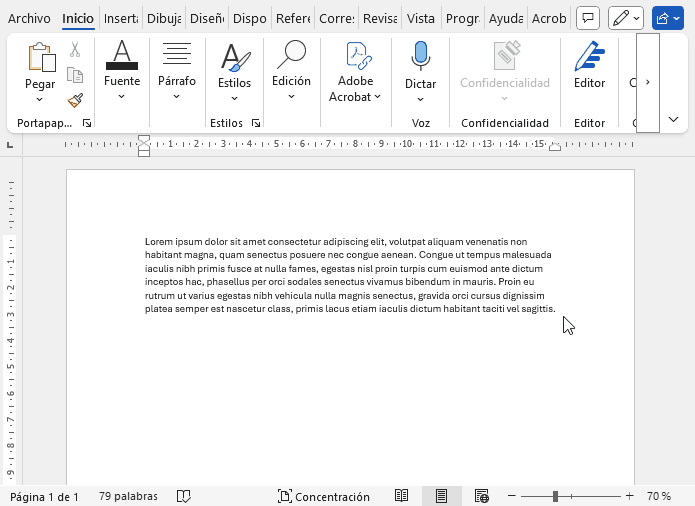Screen dimensions: 695x506
Task: Switch to print layout view
Action: pyautogui.click(x=441, y=497)
